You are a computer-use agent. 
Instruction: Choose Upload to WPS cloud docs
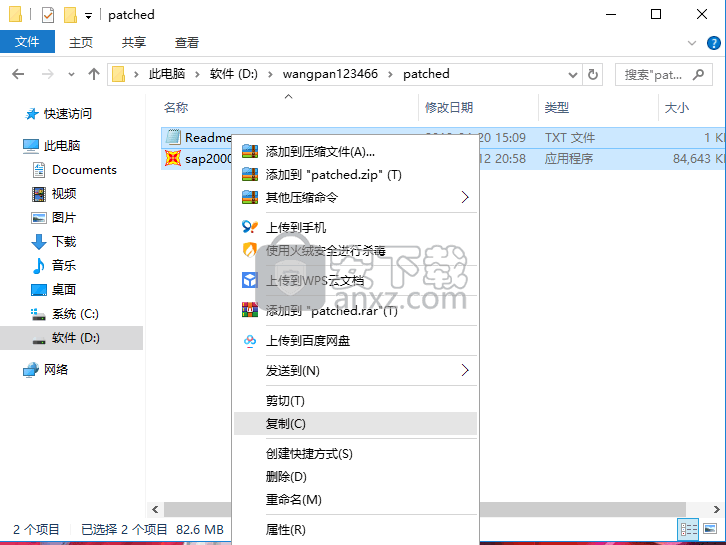pos(356,280)
